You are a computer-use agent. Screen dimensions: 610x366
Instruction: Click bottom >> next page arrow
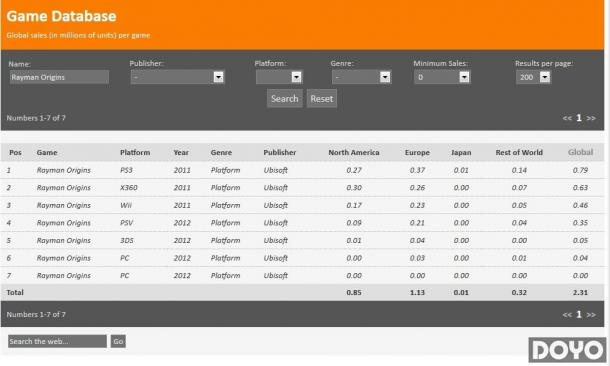(591, 314)
